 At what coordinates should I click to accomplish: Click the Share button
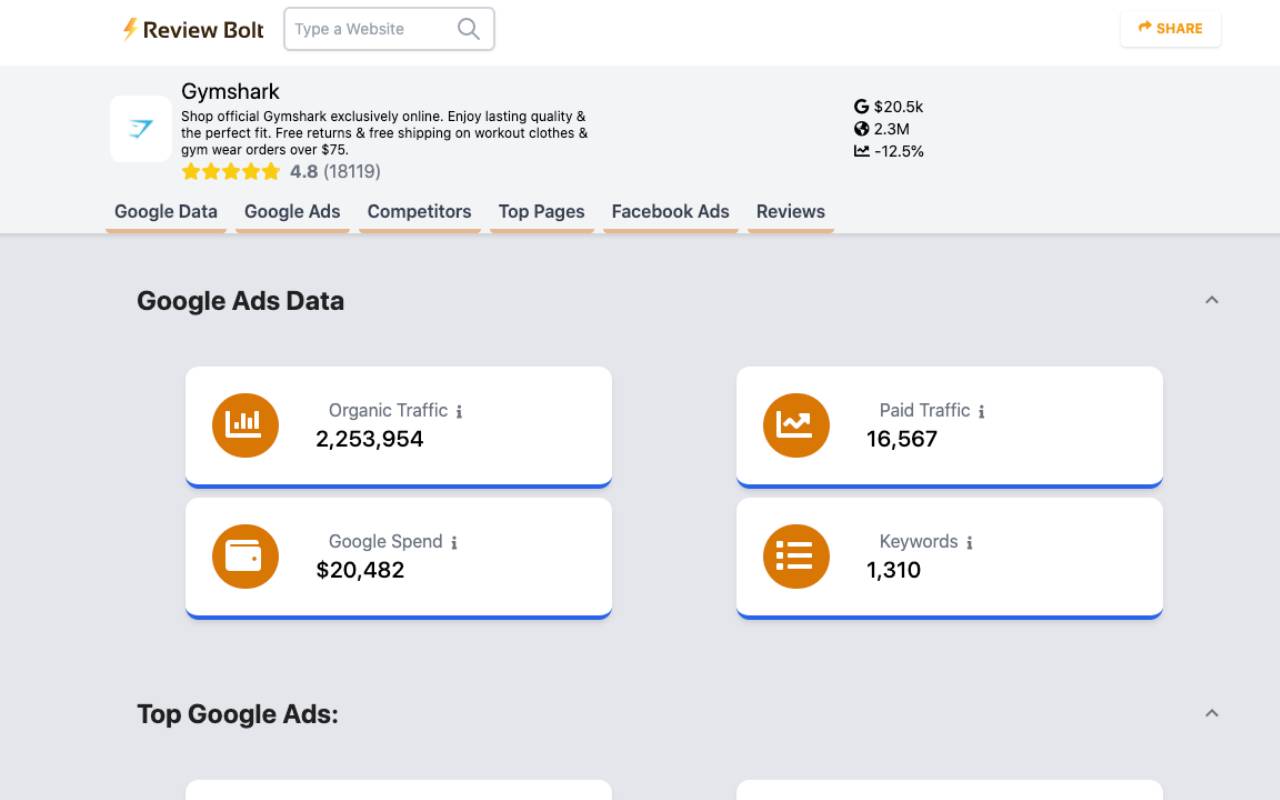[1170, 28]
